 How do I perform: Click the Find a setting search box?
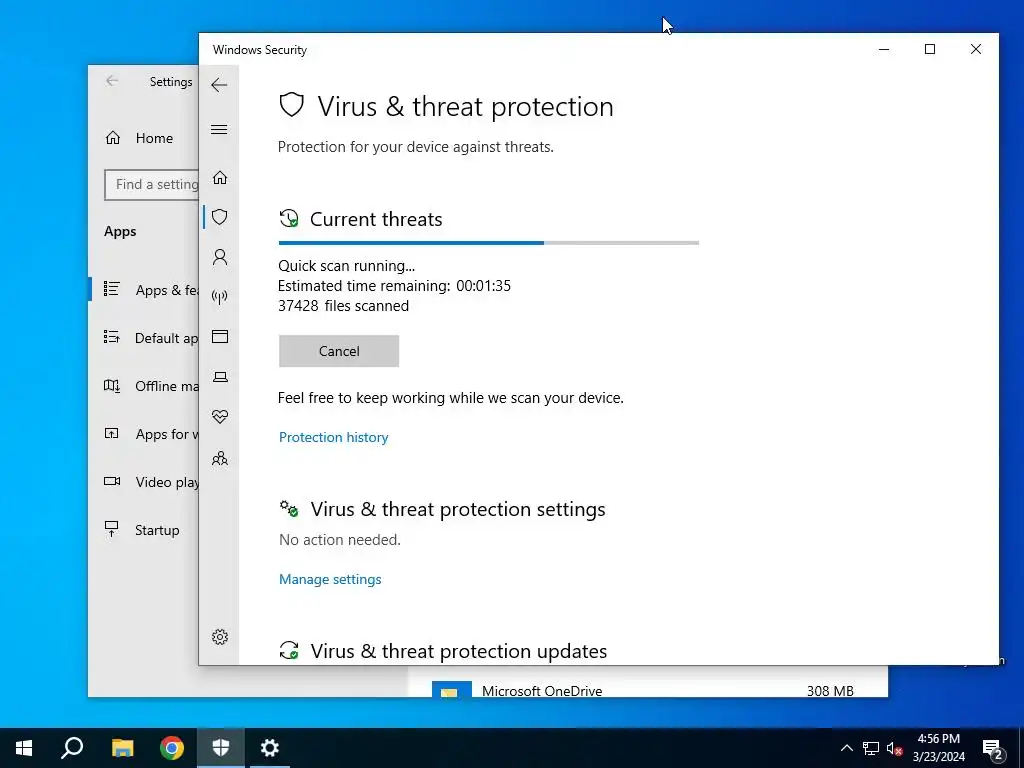click(x=152, y=185)
